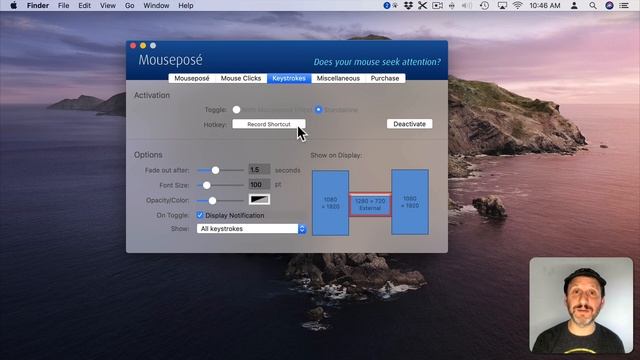The width and height of the screenshot is (640, 360).
Task: Select the 1280 × 720 External display
Action: (x=370, y=204)
